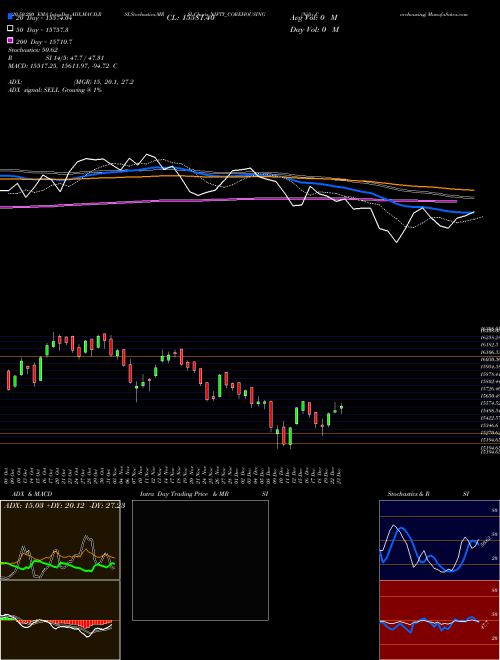This screenshot has height=660, width=500.
Task: Click the blue 20 Day EMA legend swatch
Action: tap(10, 16)
